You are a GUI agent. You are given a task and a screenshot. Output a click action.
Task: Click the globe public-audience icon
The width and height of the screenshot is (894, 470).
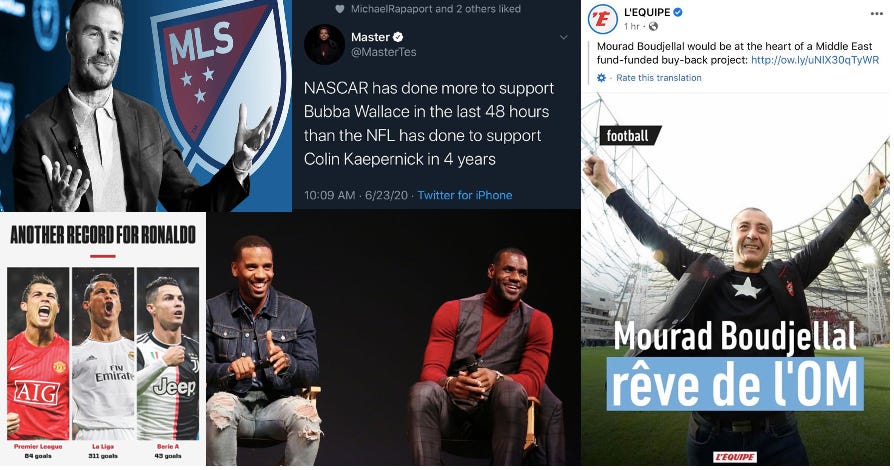(654, 26)
